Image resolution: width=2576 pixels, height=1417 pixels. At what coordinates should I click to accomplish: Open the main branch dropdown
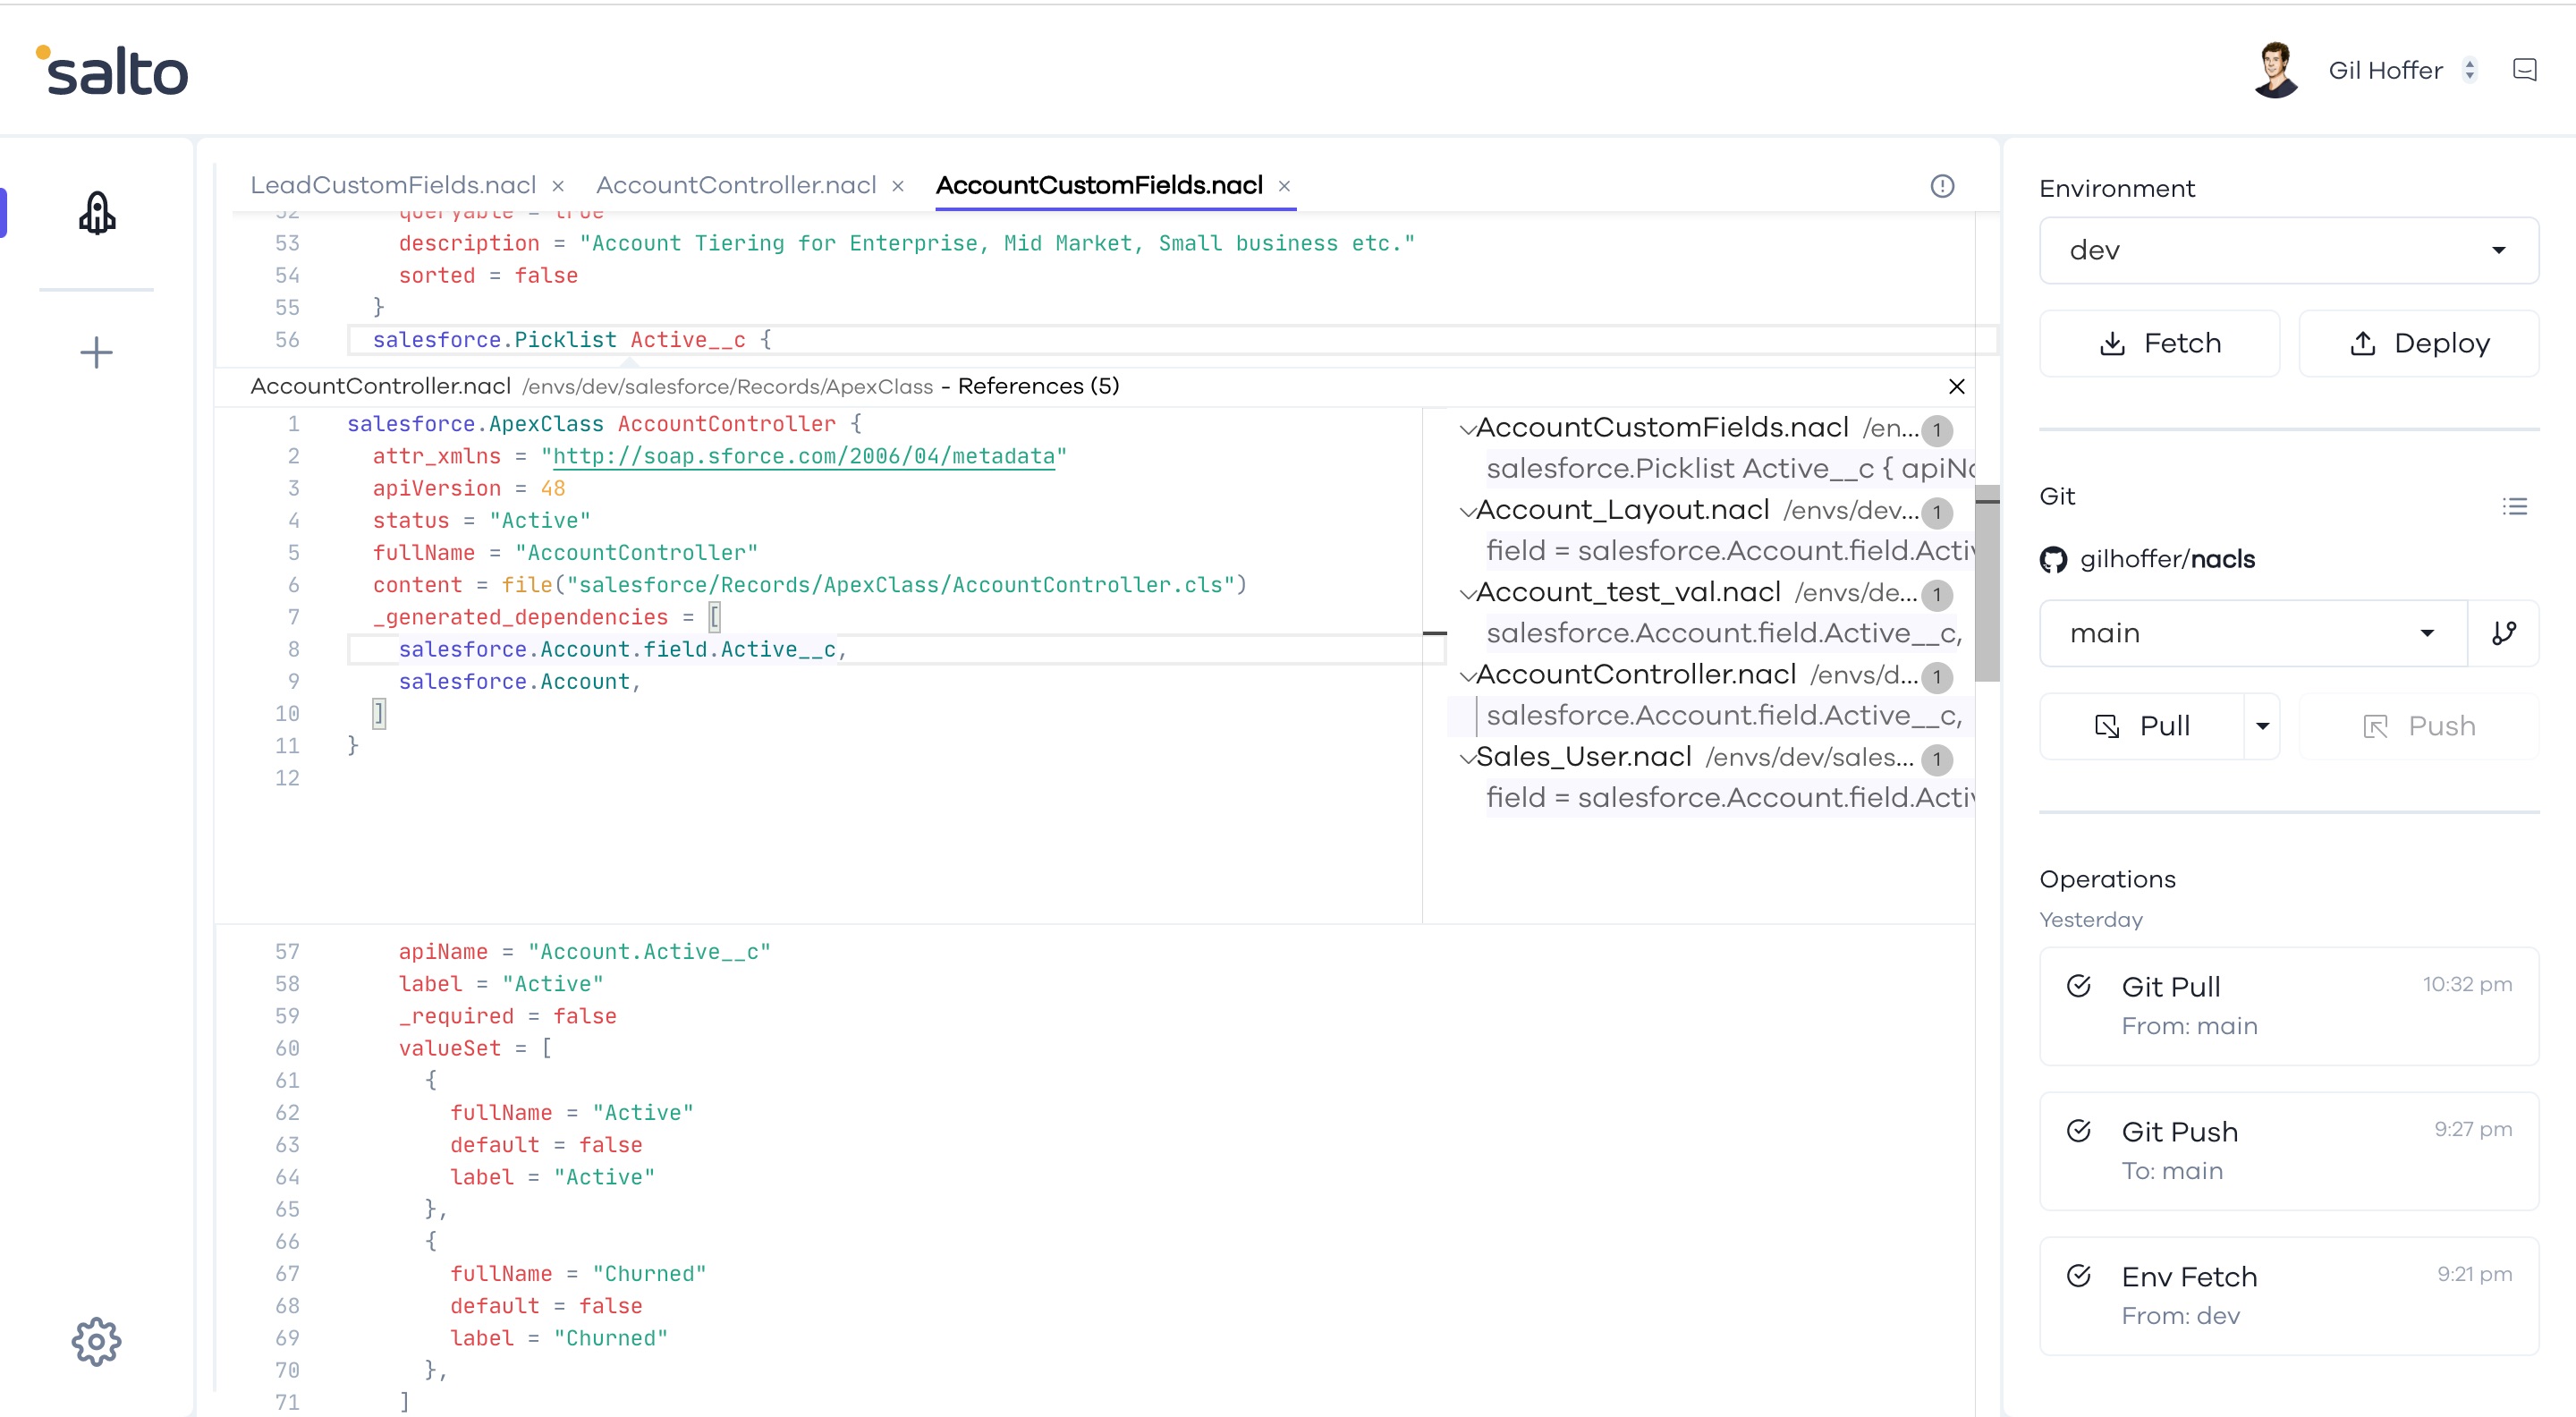click(2253, 633)
